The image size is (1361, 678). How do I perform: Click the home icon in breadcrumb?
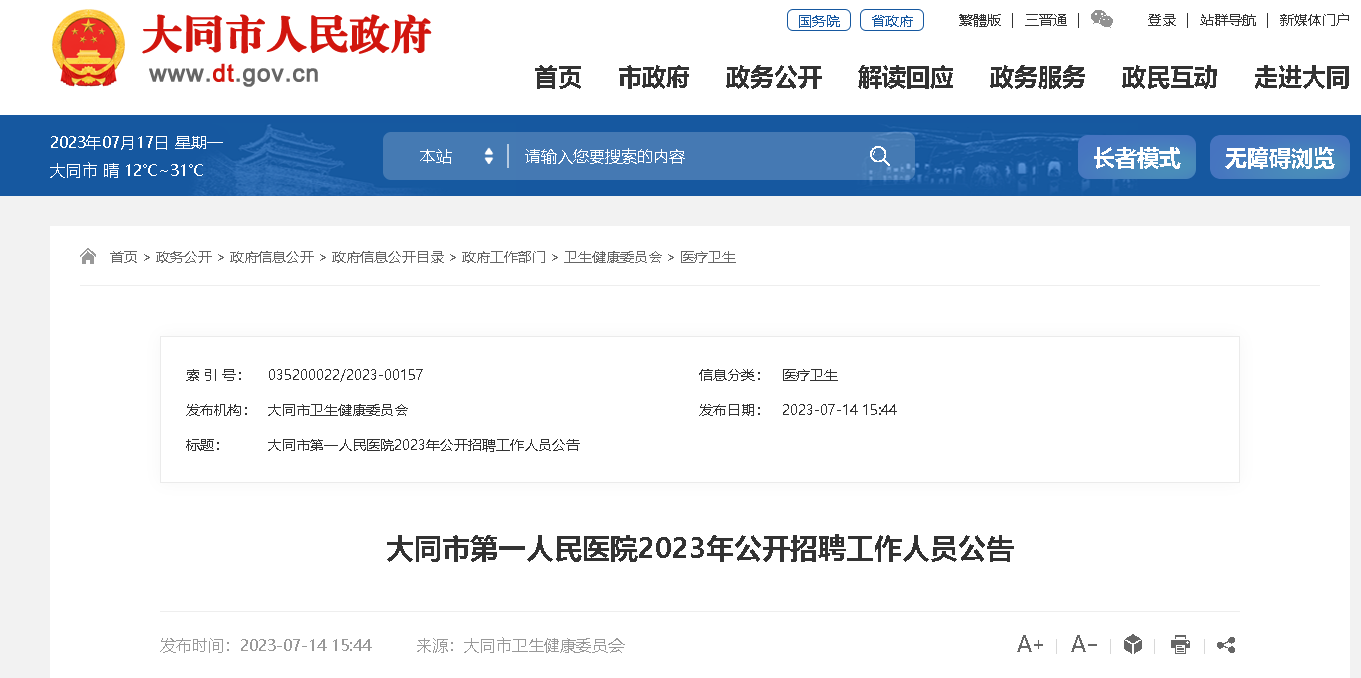pos(88,257)
